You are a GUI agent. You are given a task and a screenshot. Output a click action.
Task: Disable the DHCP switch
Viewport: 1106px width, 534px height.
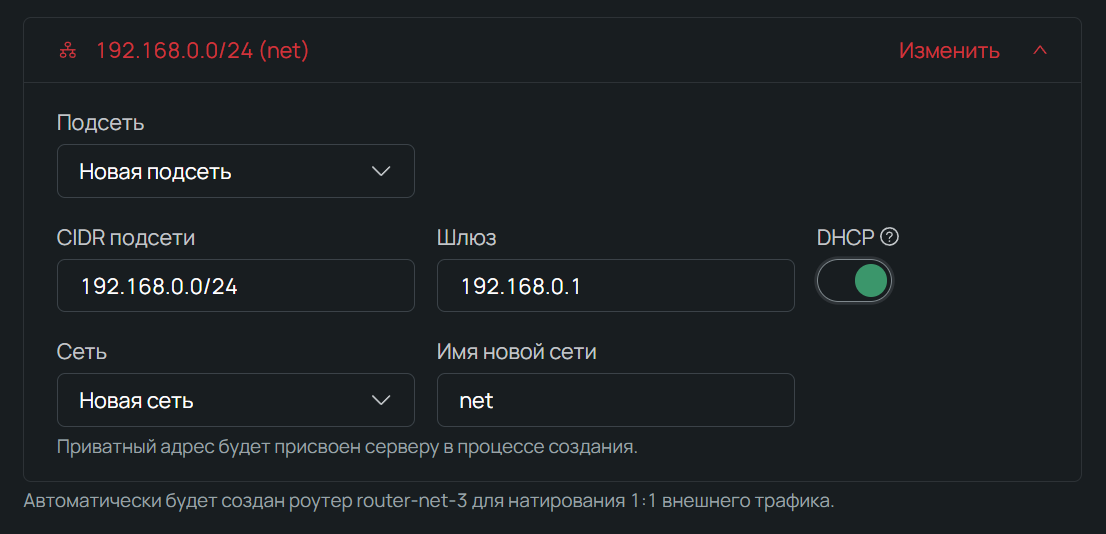tap(855, 282)
